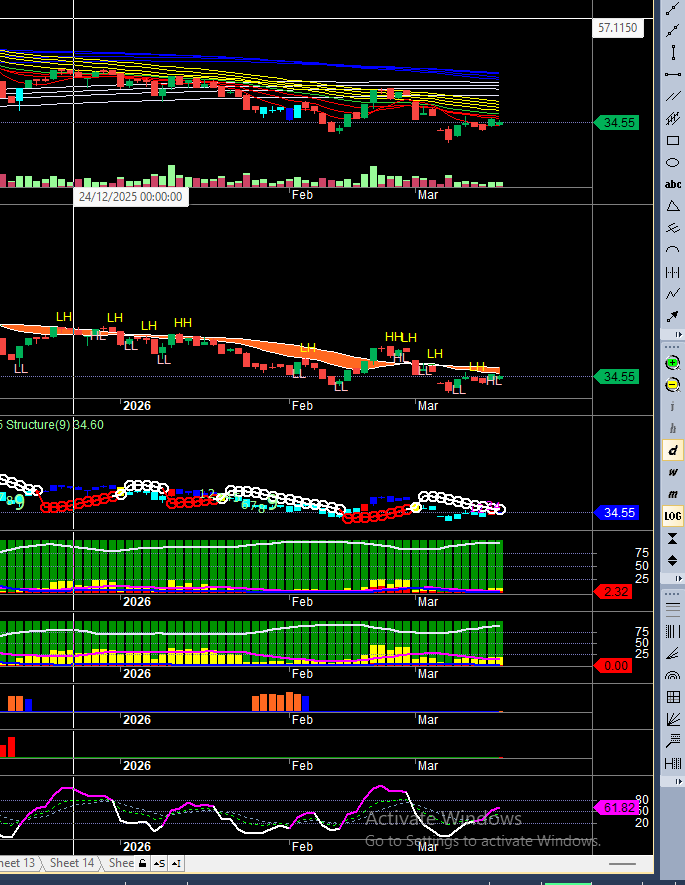Open the Sheet 13 tab

pyautogui.click(x=20, y=863)
